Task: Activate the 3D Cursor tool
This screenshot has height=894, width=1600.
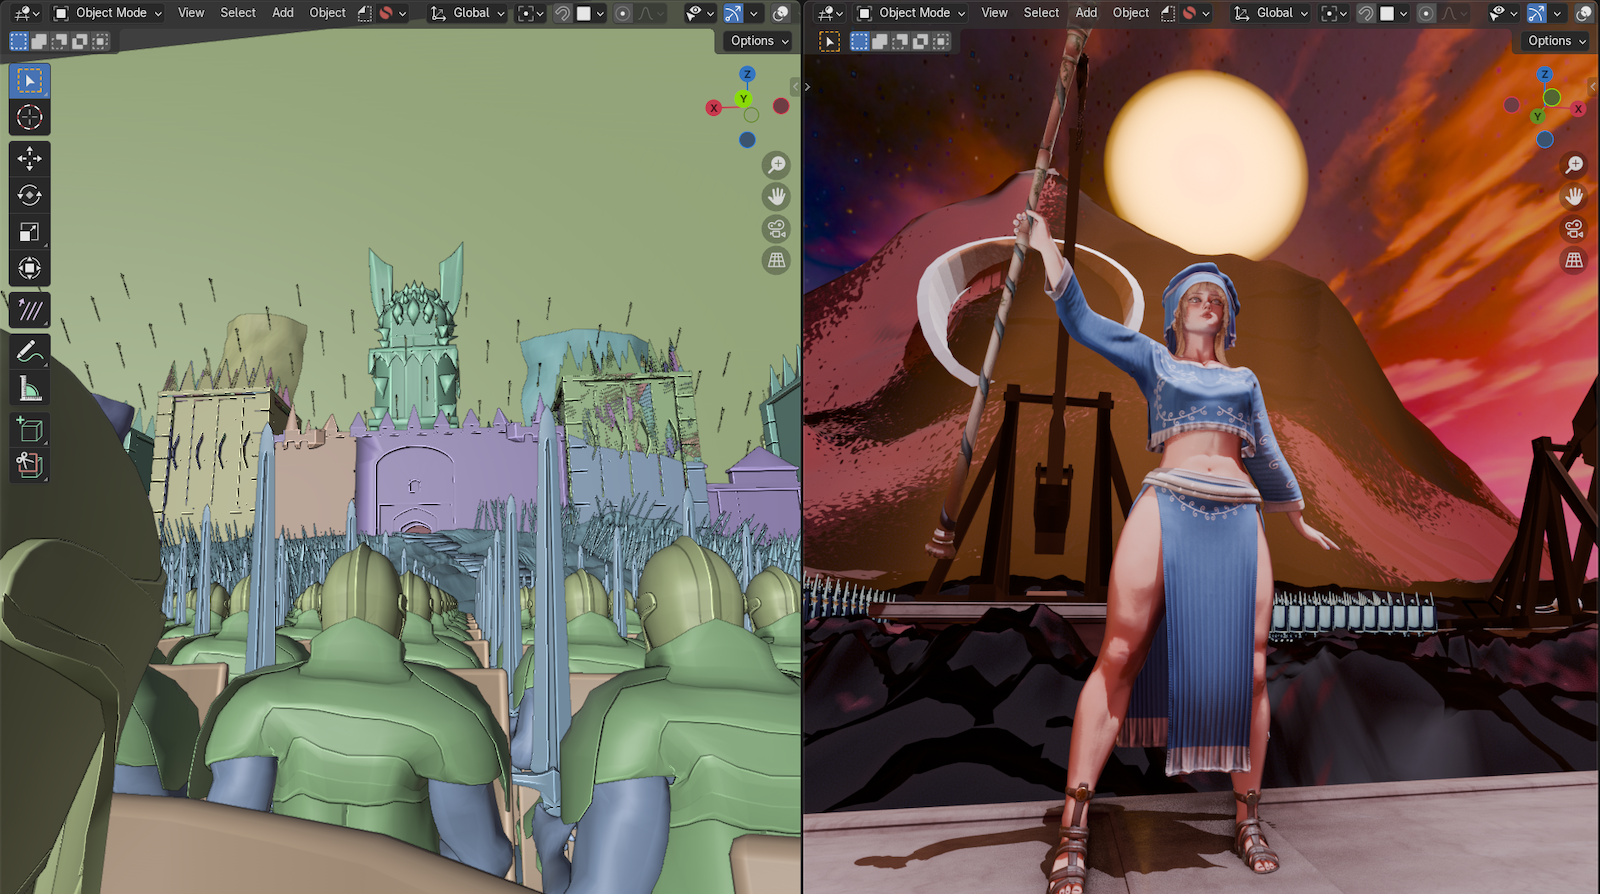Action: click(x=29, y=117)
